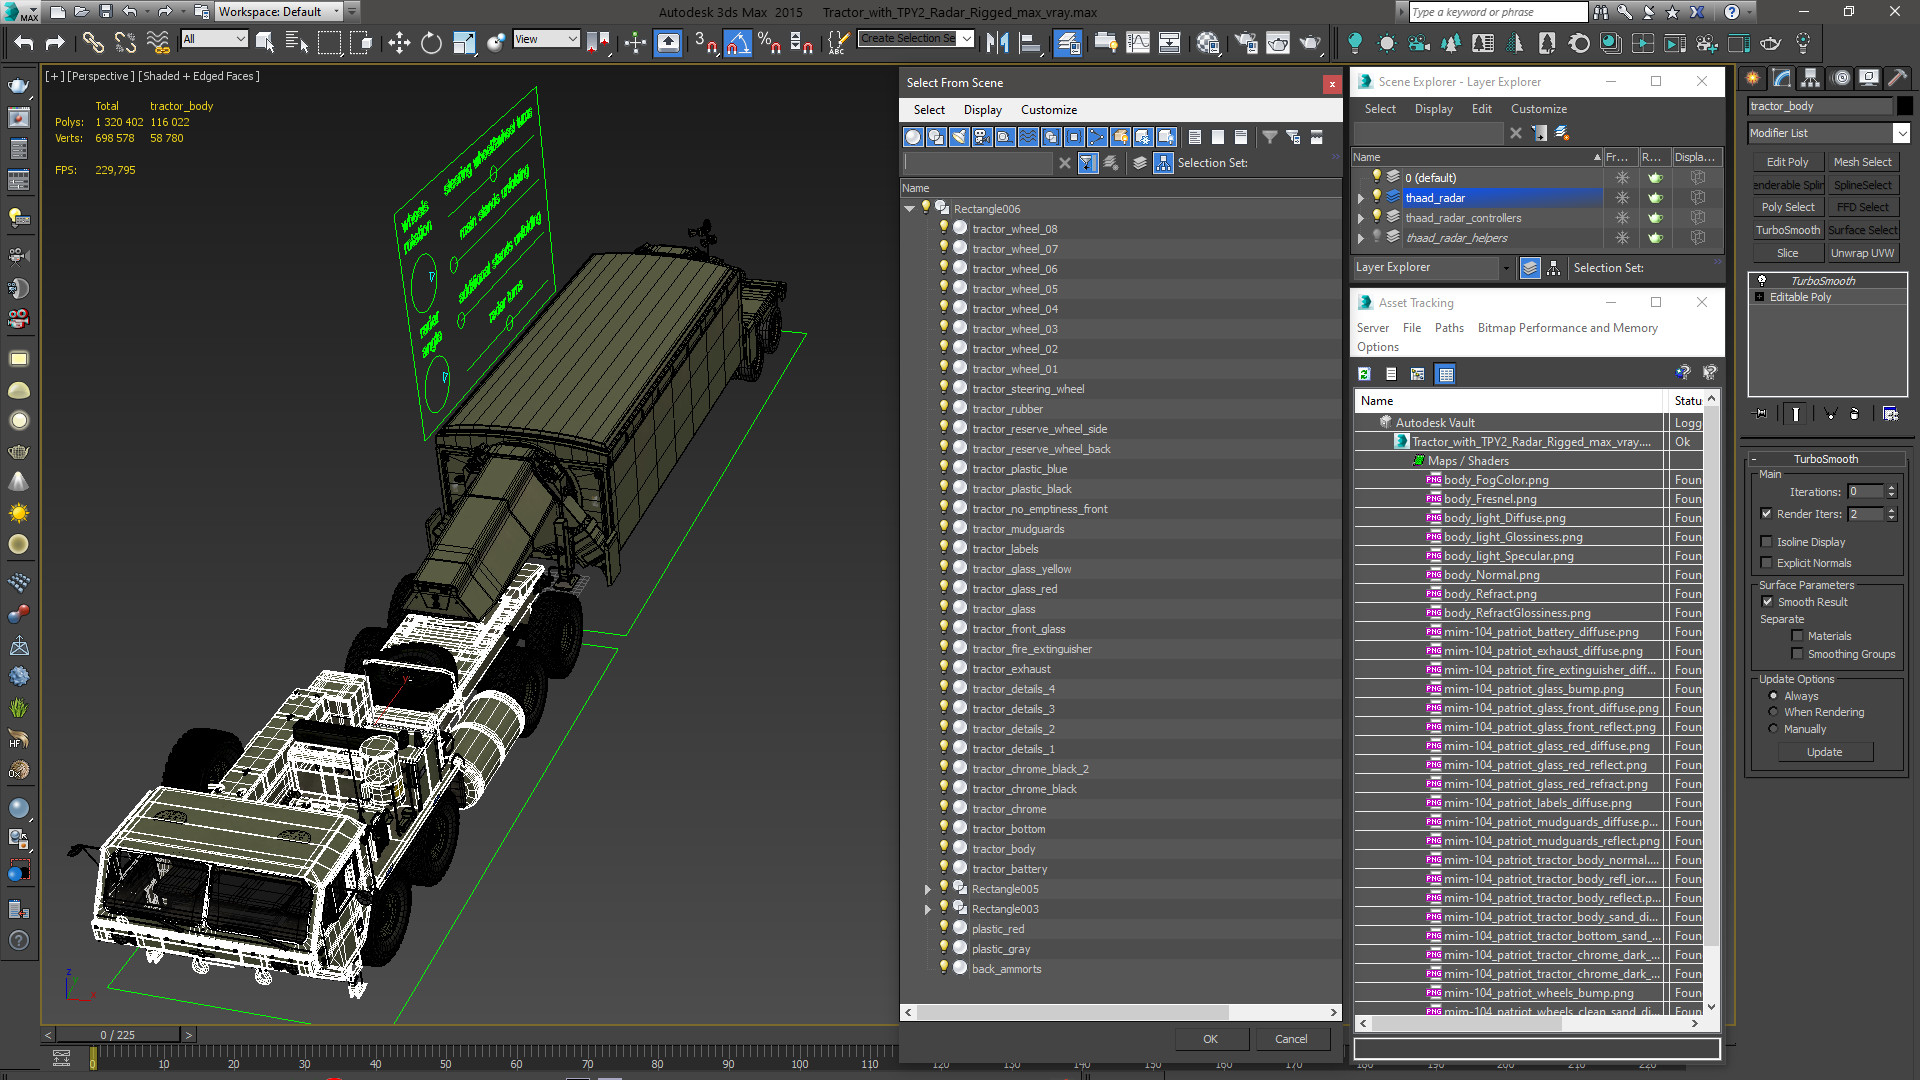This screenshot has height=1080, width=1920.
Task: Select the Manually update option
Action: (x=1774, y=729)
